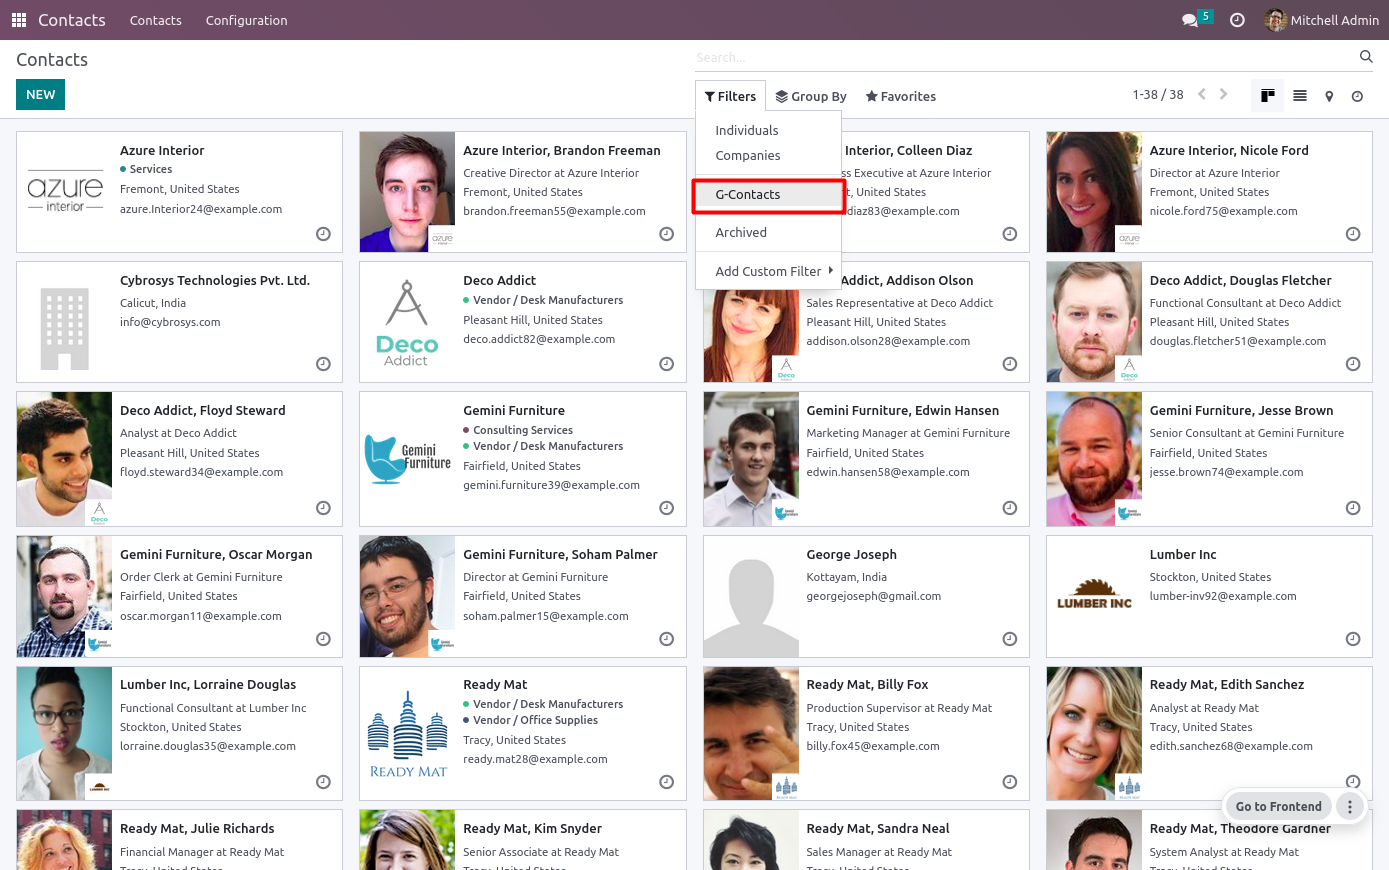Switch to map view pin icon
1389x870 pixels.
coord(1329,96)
